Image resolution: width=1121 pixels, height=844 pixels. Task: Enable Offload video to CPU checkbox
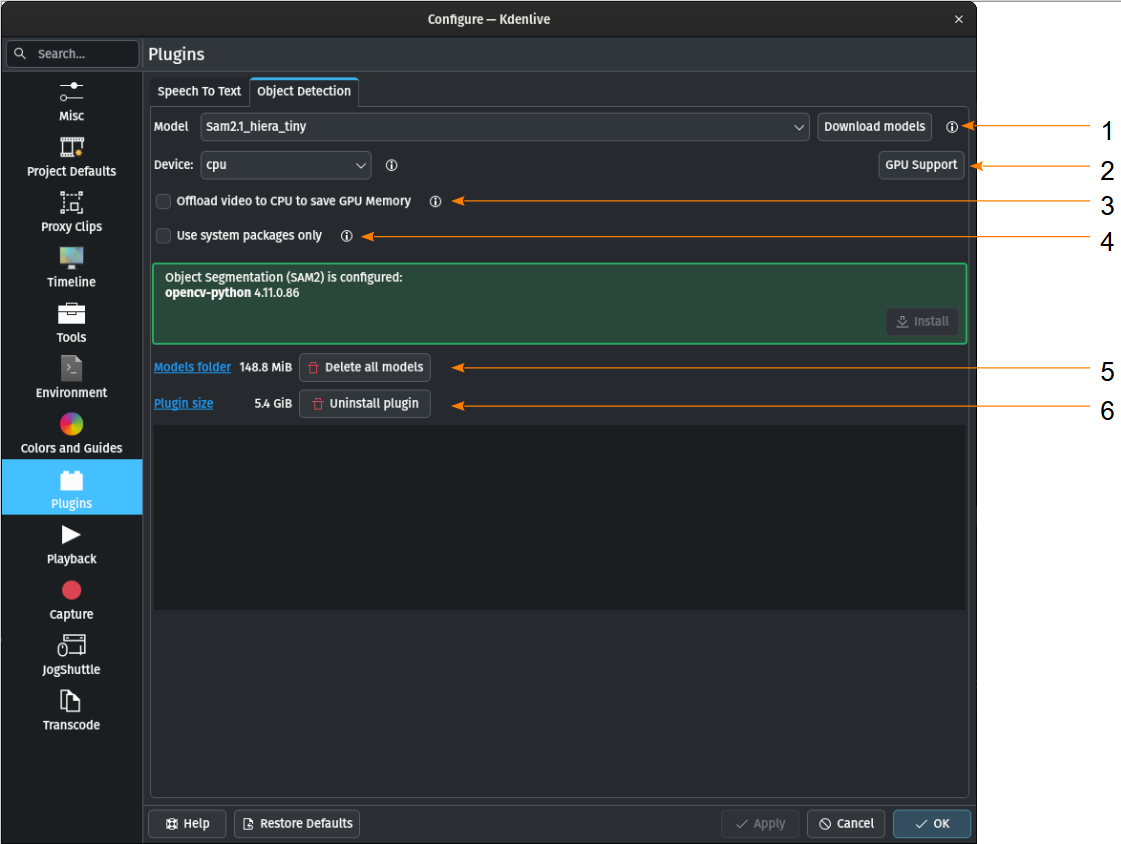(164, 202)
